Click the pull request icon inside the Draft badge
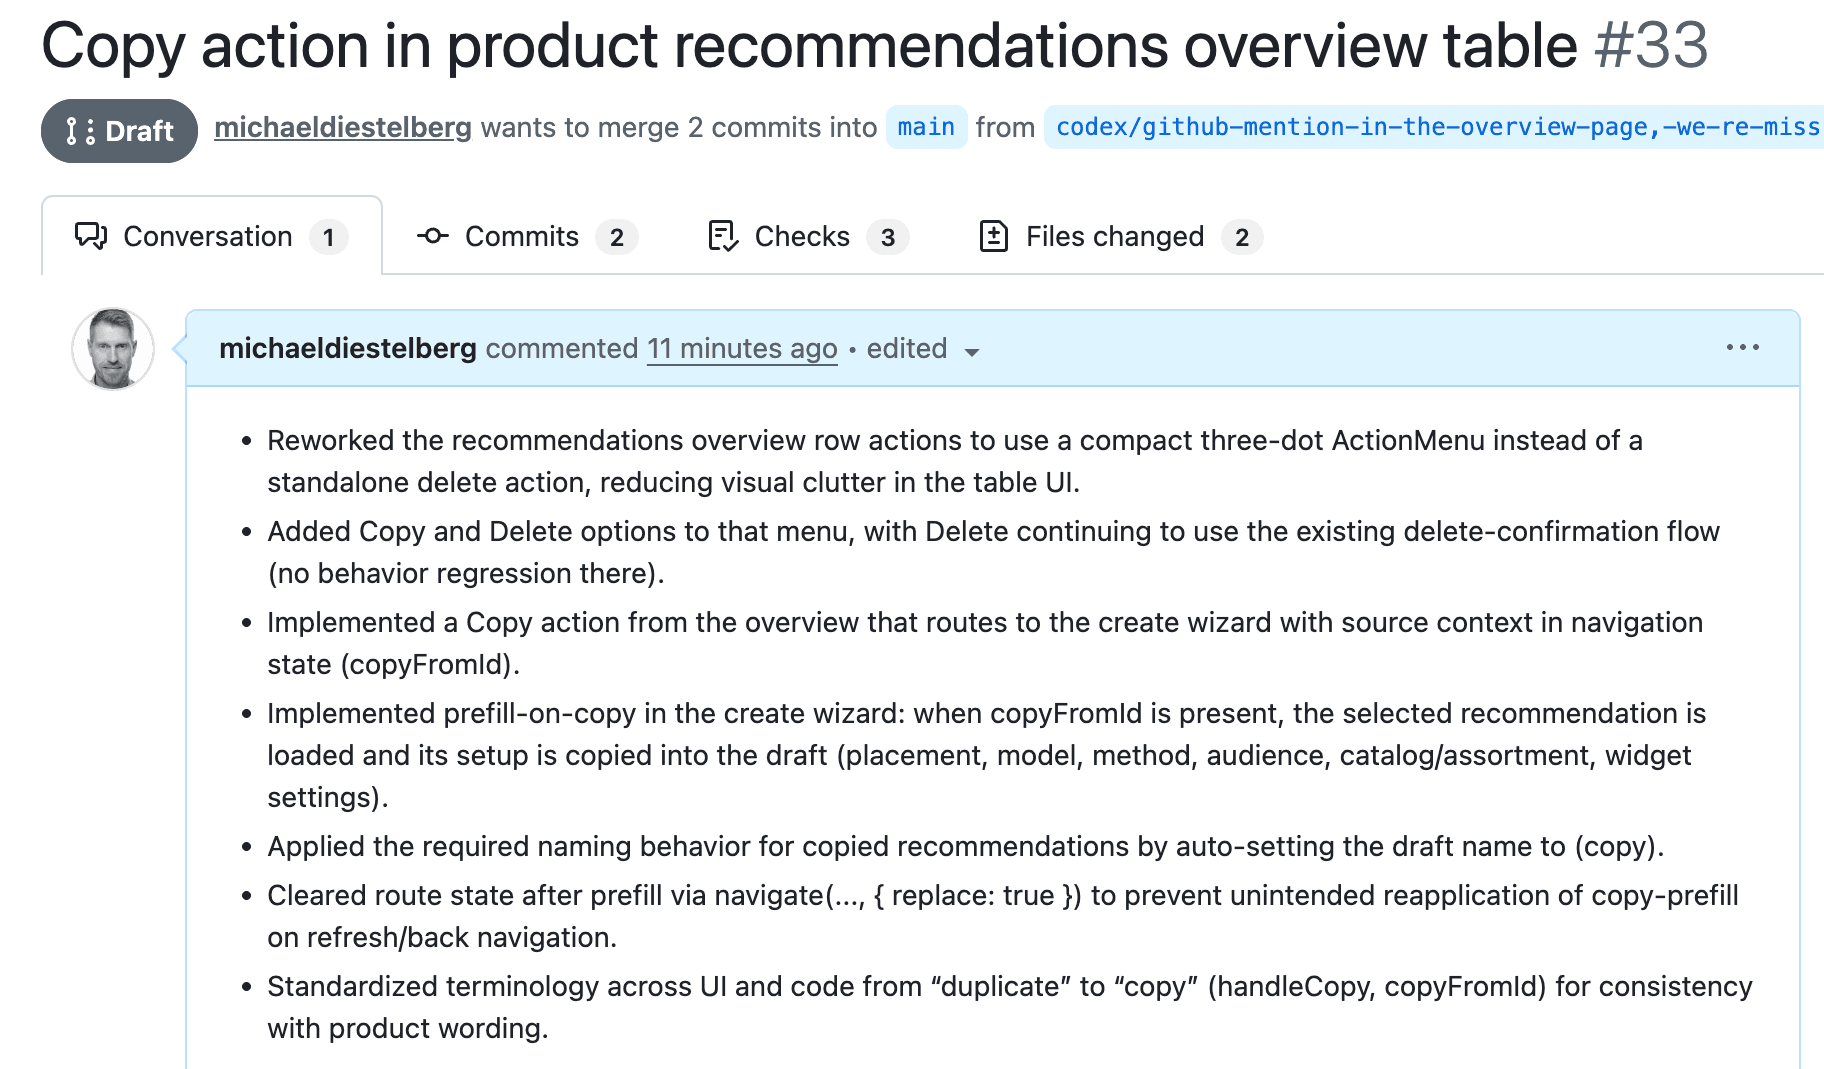The width and height of the screenshot is (1824, 1069). click(x=78, y=130)
